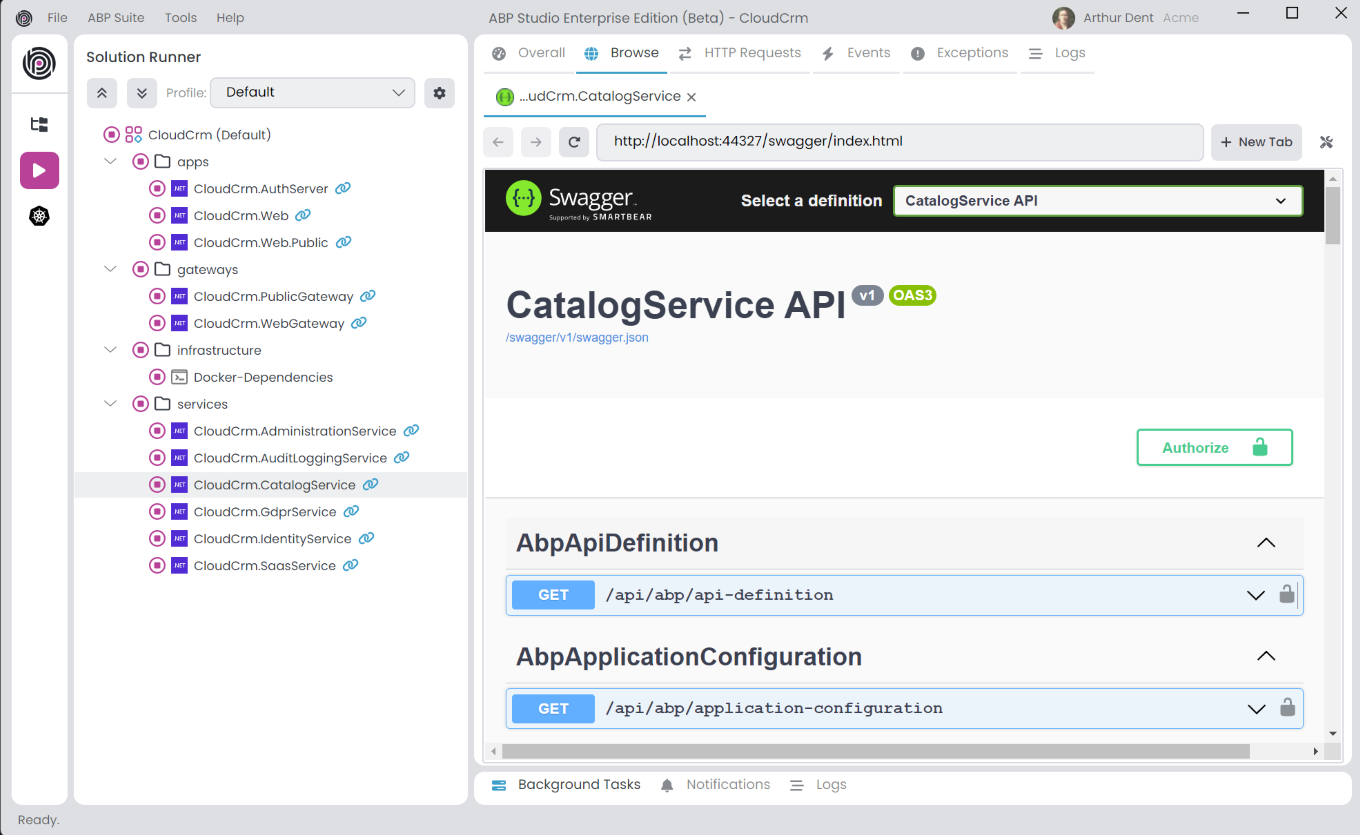Image resolution: width=1360 pixels, height=835 pixels.
Task: Open the Kubernetes panel from the sidebar
Action: pyautogui.click(x=39, y=216)
